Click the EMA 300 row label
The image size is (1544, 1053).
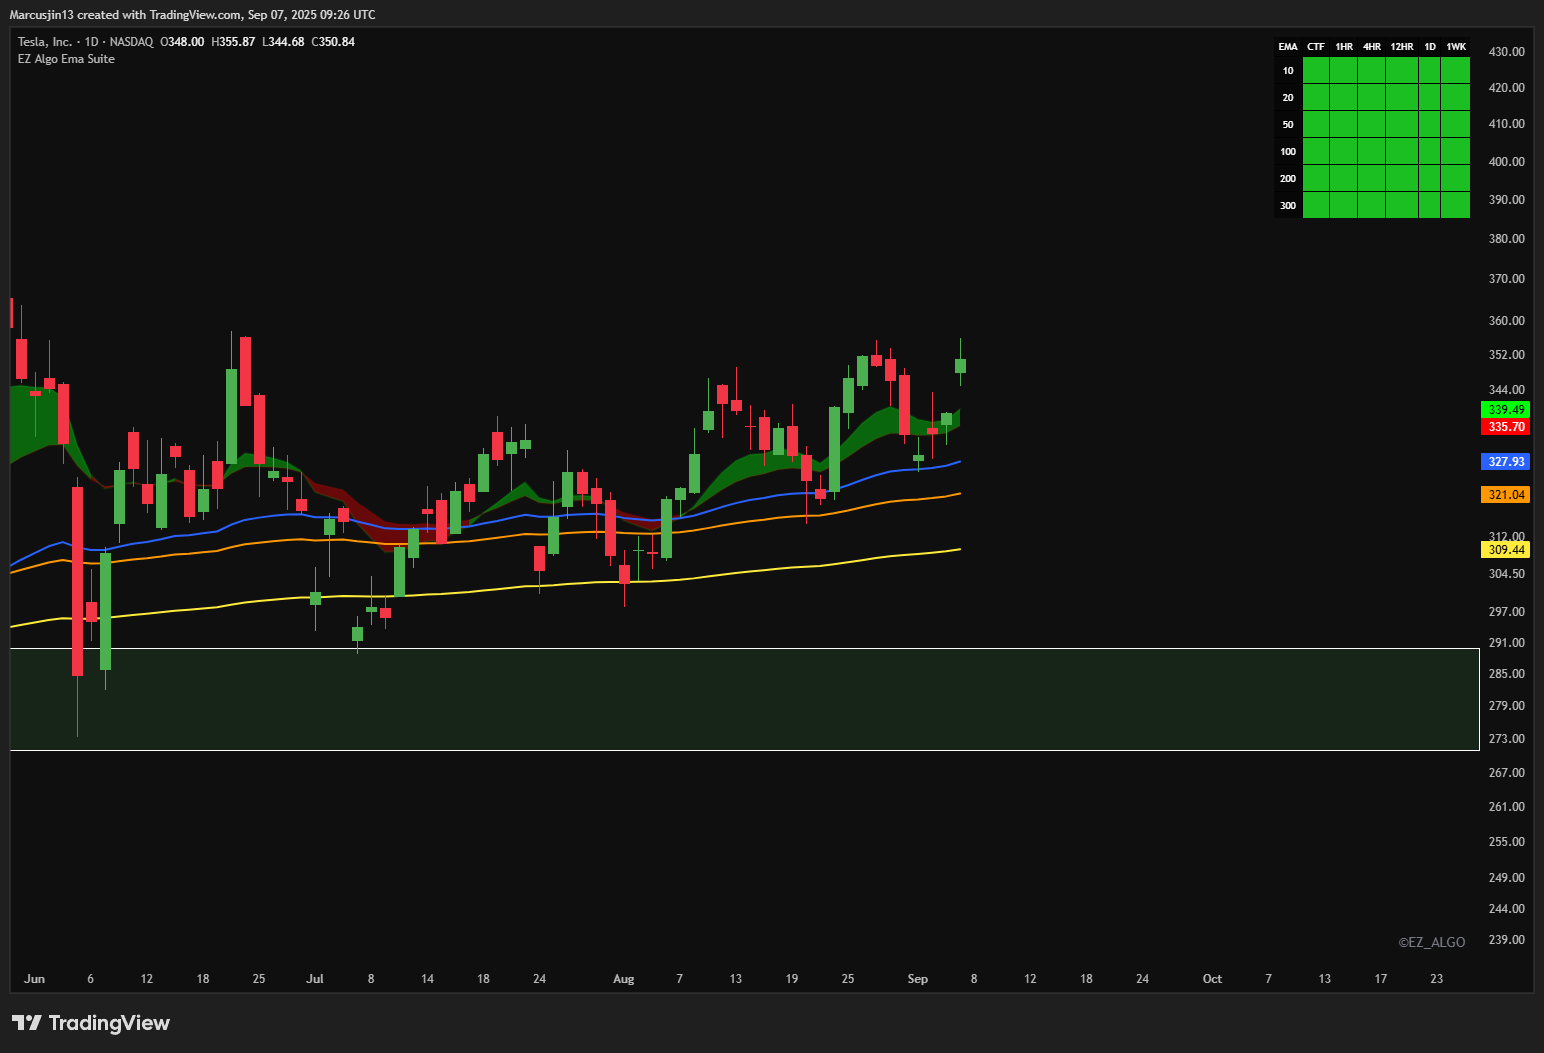pos(1288,206)
